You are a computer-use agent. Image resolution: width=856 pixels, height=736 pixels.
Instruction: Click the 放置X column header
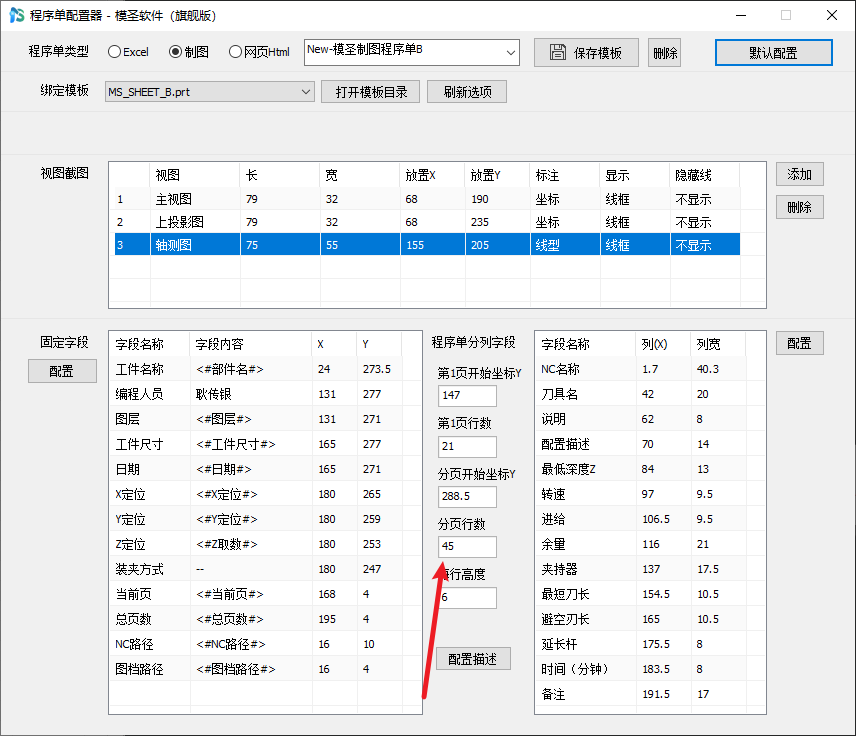pyautogui.click(x=432, y=175)
